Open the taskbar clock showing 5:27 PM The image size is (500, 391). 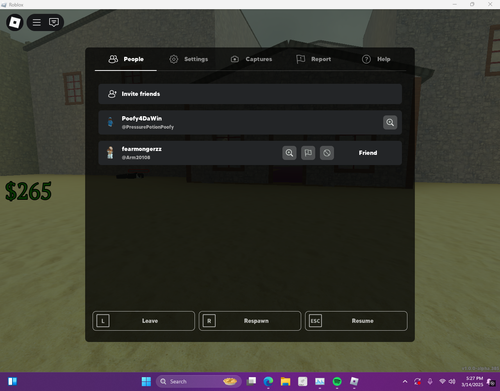472,382
